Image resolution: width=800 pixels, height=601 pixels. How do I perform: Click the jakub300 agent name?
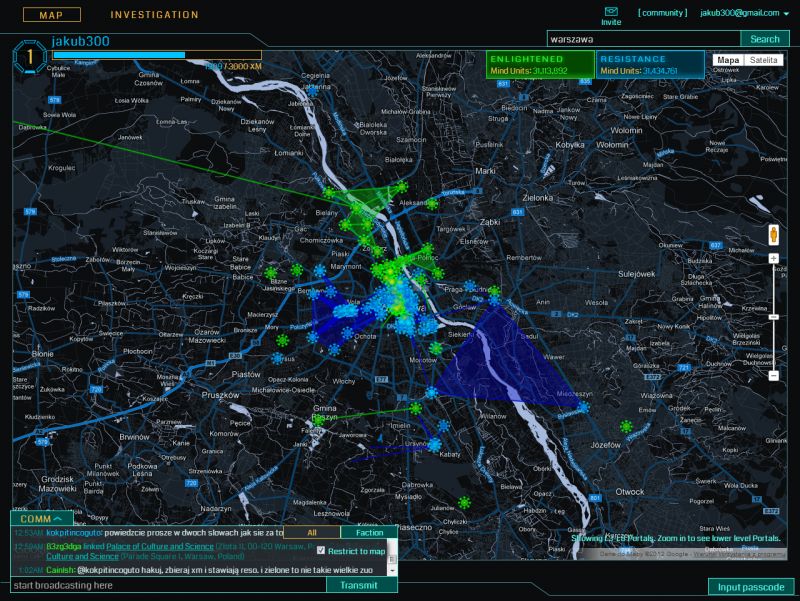click(81, 41)
